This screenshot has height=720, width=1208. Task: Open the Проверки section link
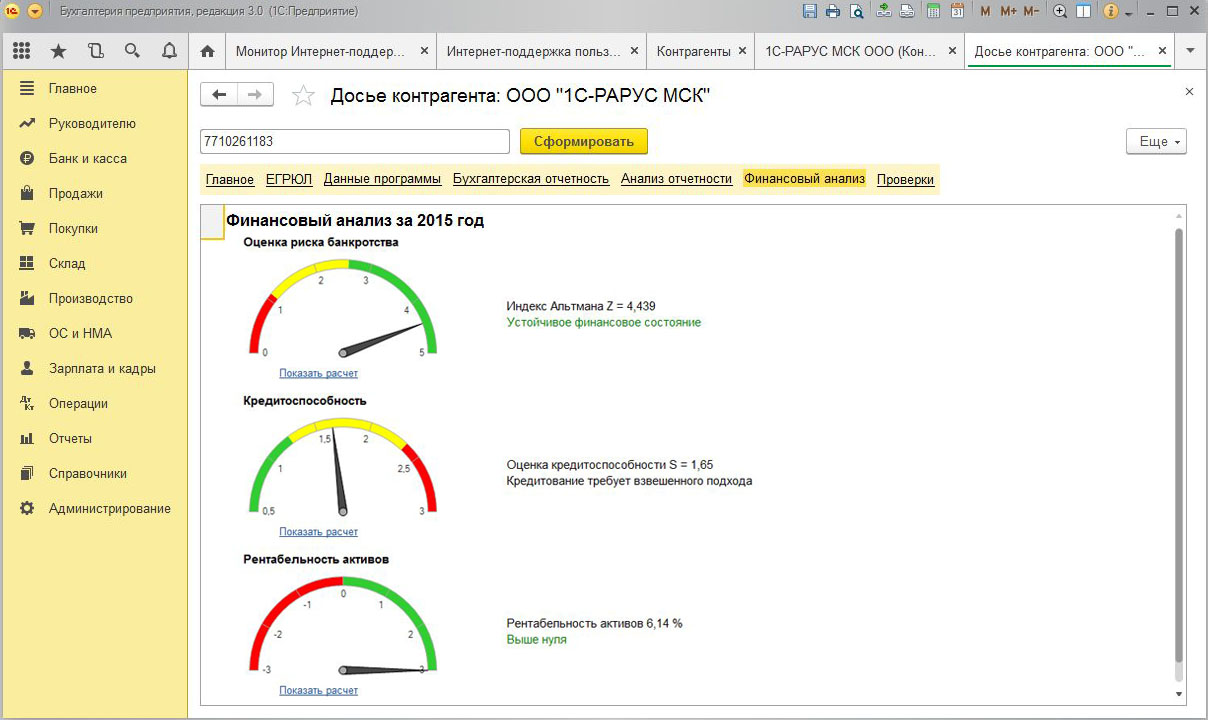tap(905, 180)
